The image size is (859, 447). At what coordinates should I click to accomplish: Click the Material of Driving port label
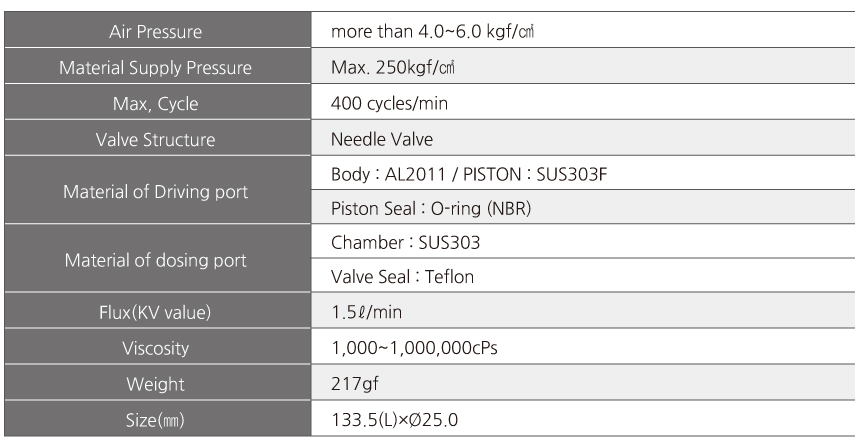tap(156, 191)
